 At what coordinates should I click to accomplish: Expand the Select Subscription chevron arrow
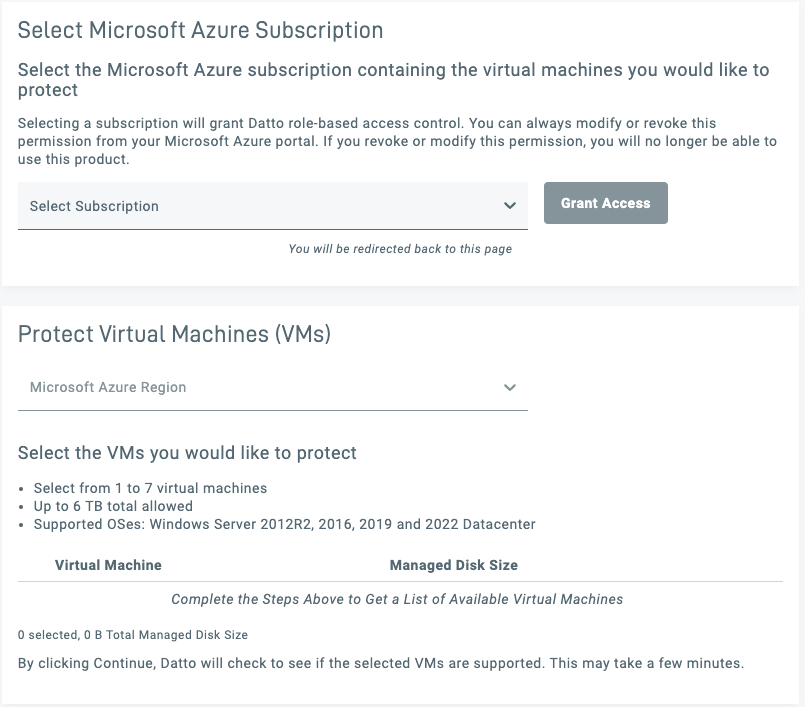point(510,206)
